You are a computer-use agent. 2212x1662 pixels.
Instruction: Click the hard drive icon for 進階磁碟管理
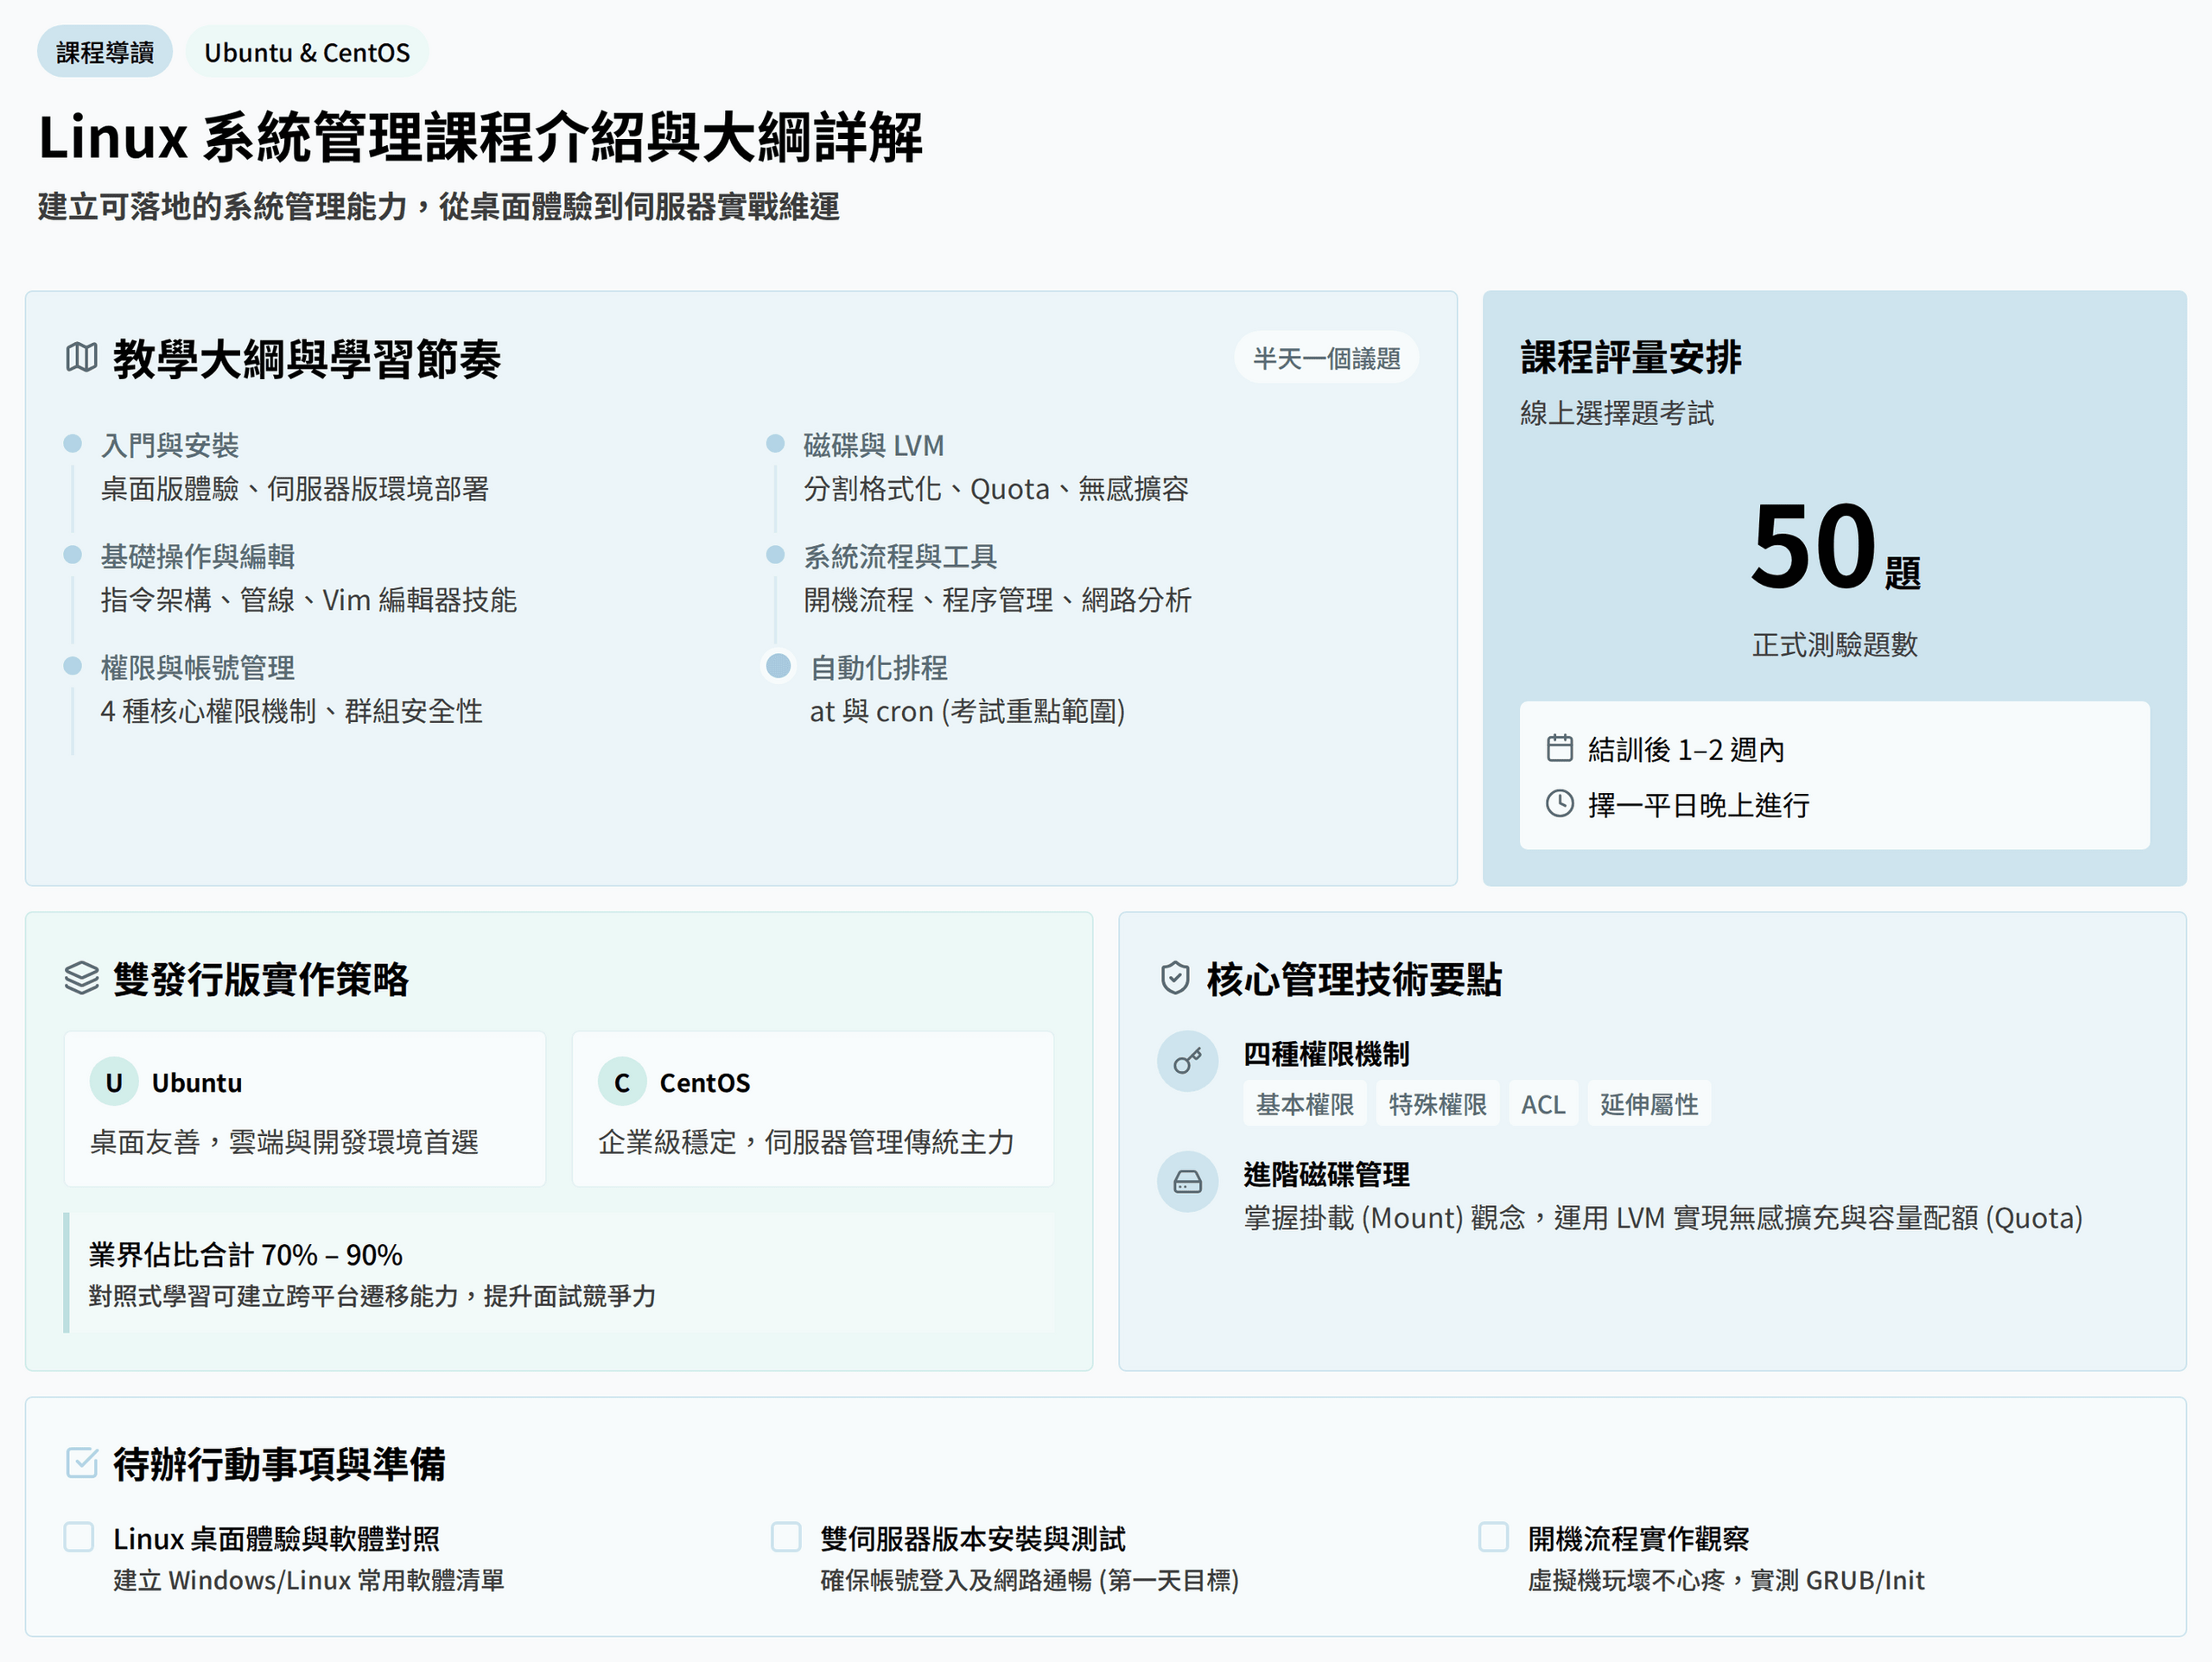(x=1187, y=1182)
